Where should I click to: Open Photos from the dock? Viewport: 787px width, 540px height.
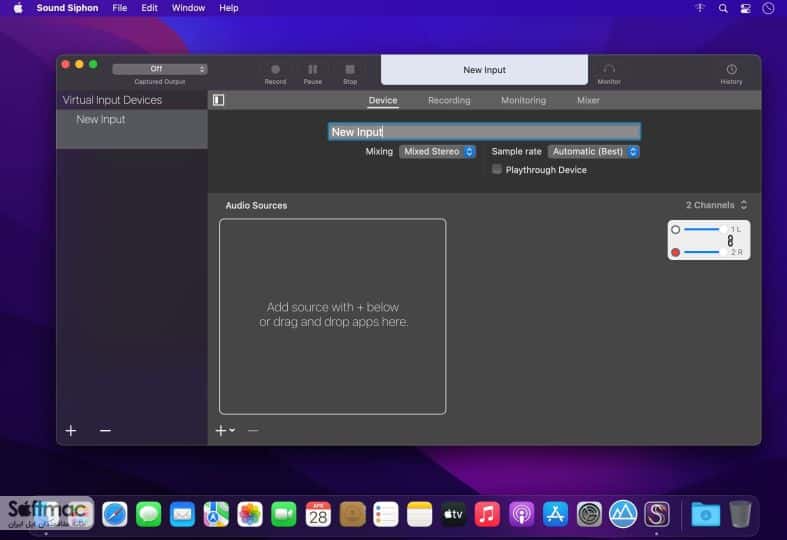click(250, 514)
